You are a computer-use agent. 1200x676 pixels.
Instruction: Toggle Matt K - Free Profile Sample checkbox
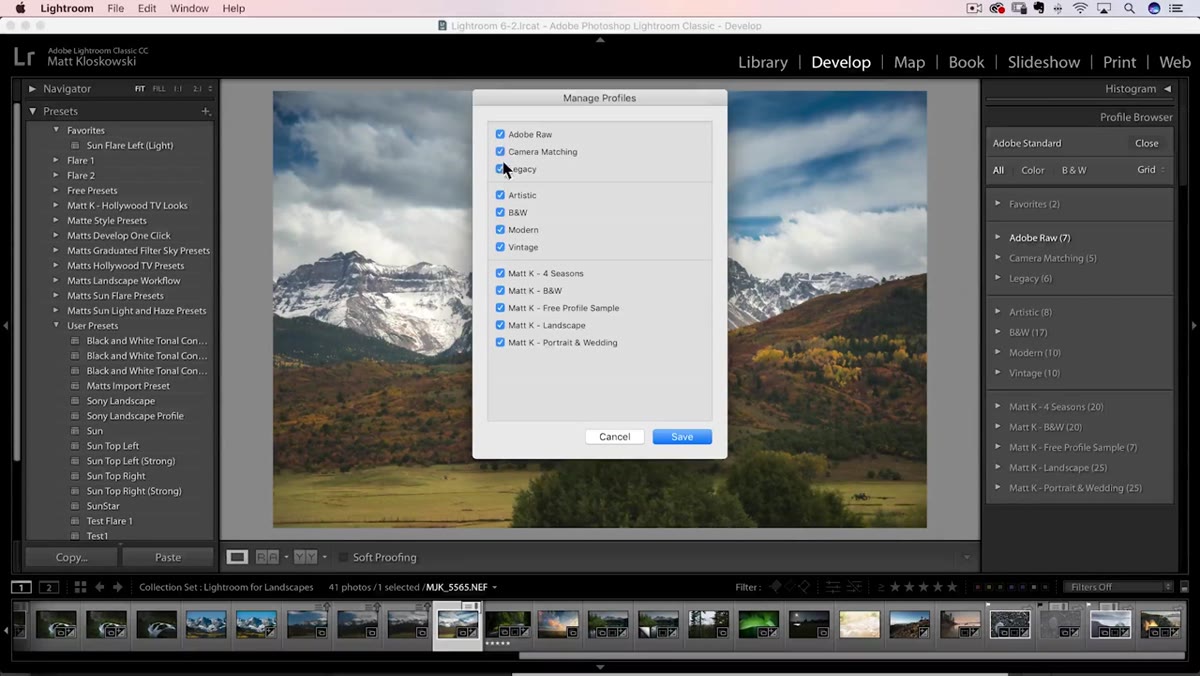pos(500,308)
